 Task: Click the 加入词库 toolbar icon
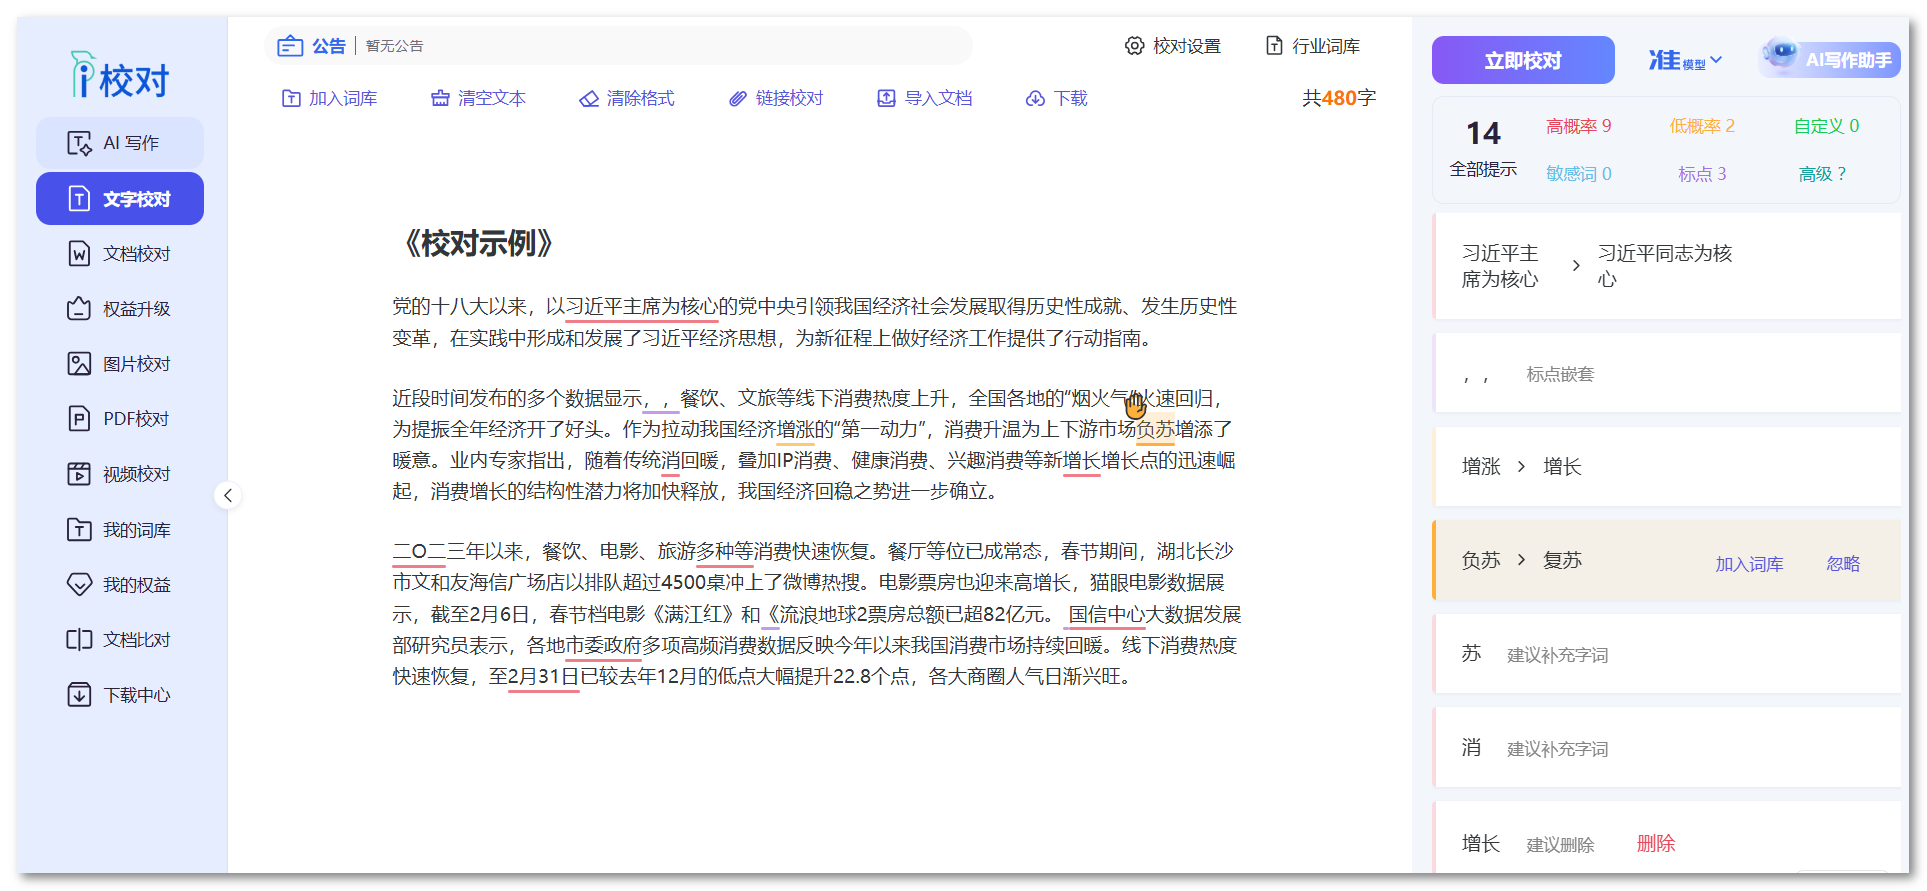tap(291, 98)
